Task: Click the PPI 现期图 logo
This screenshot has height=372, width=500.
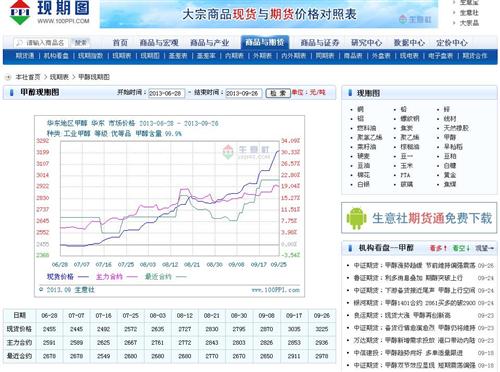Action: click(49, 12)
